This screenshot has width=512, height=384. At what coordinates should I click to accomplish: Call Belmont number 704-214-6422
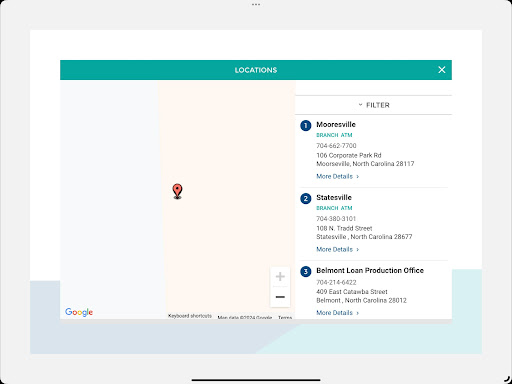(336, 282)
